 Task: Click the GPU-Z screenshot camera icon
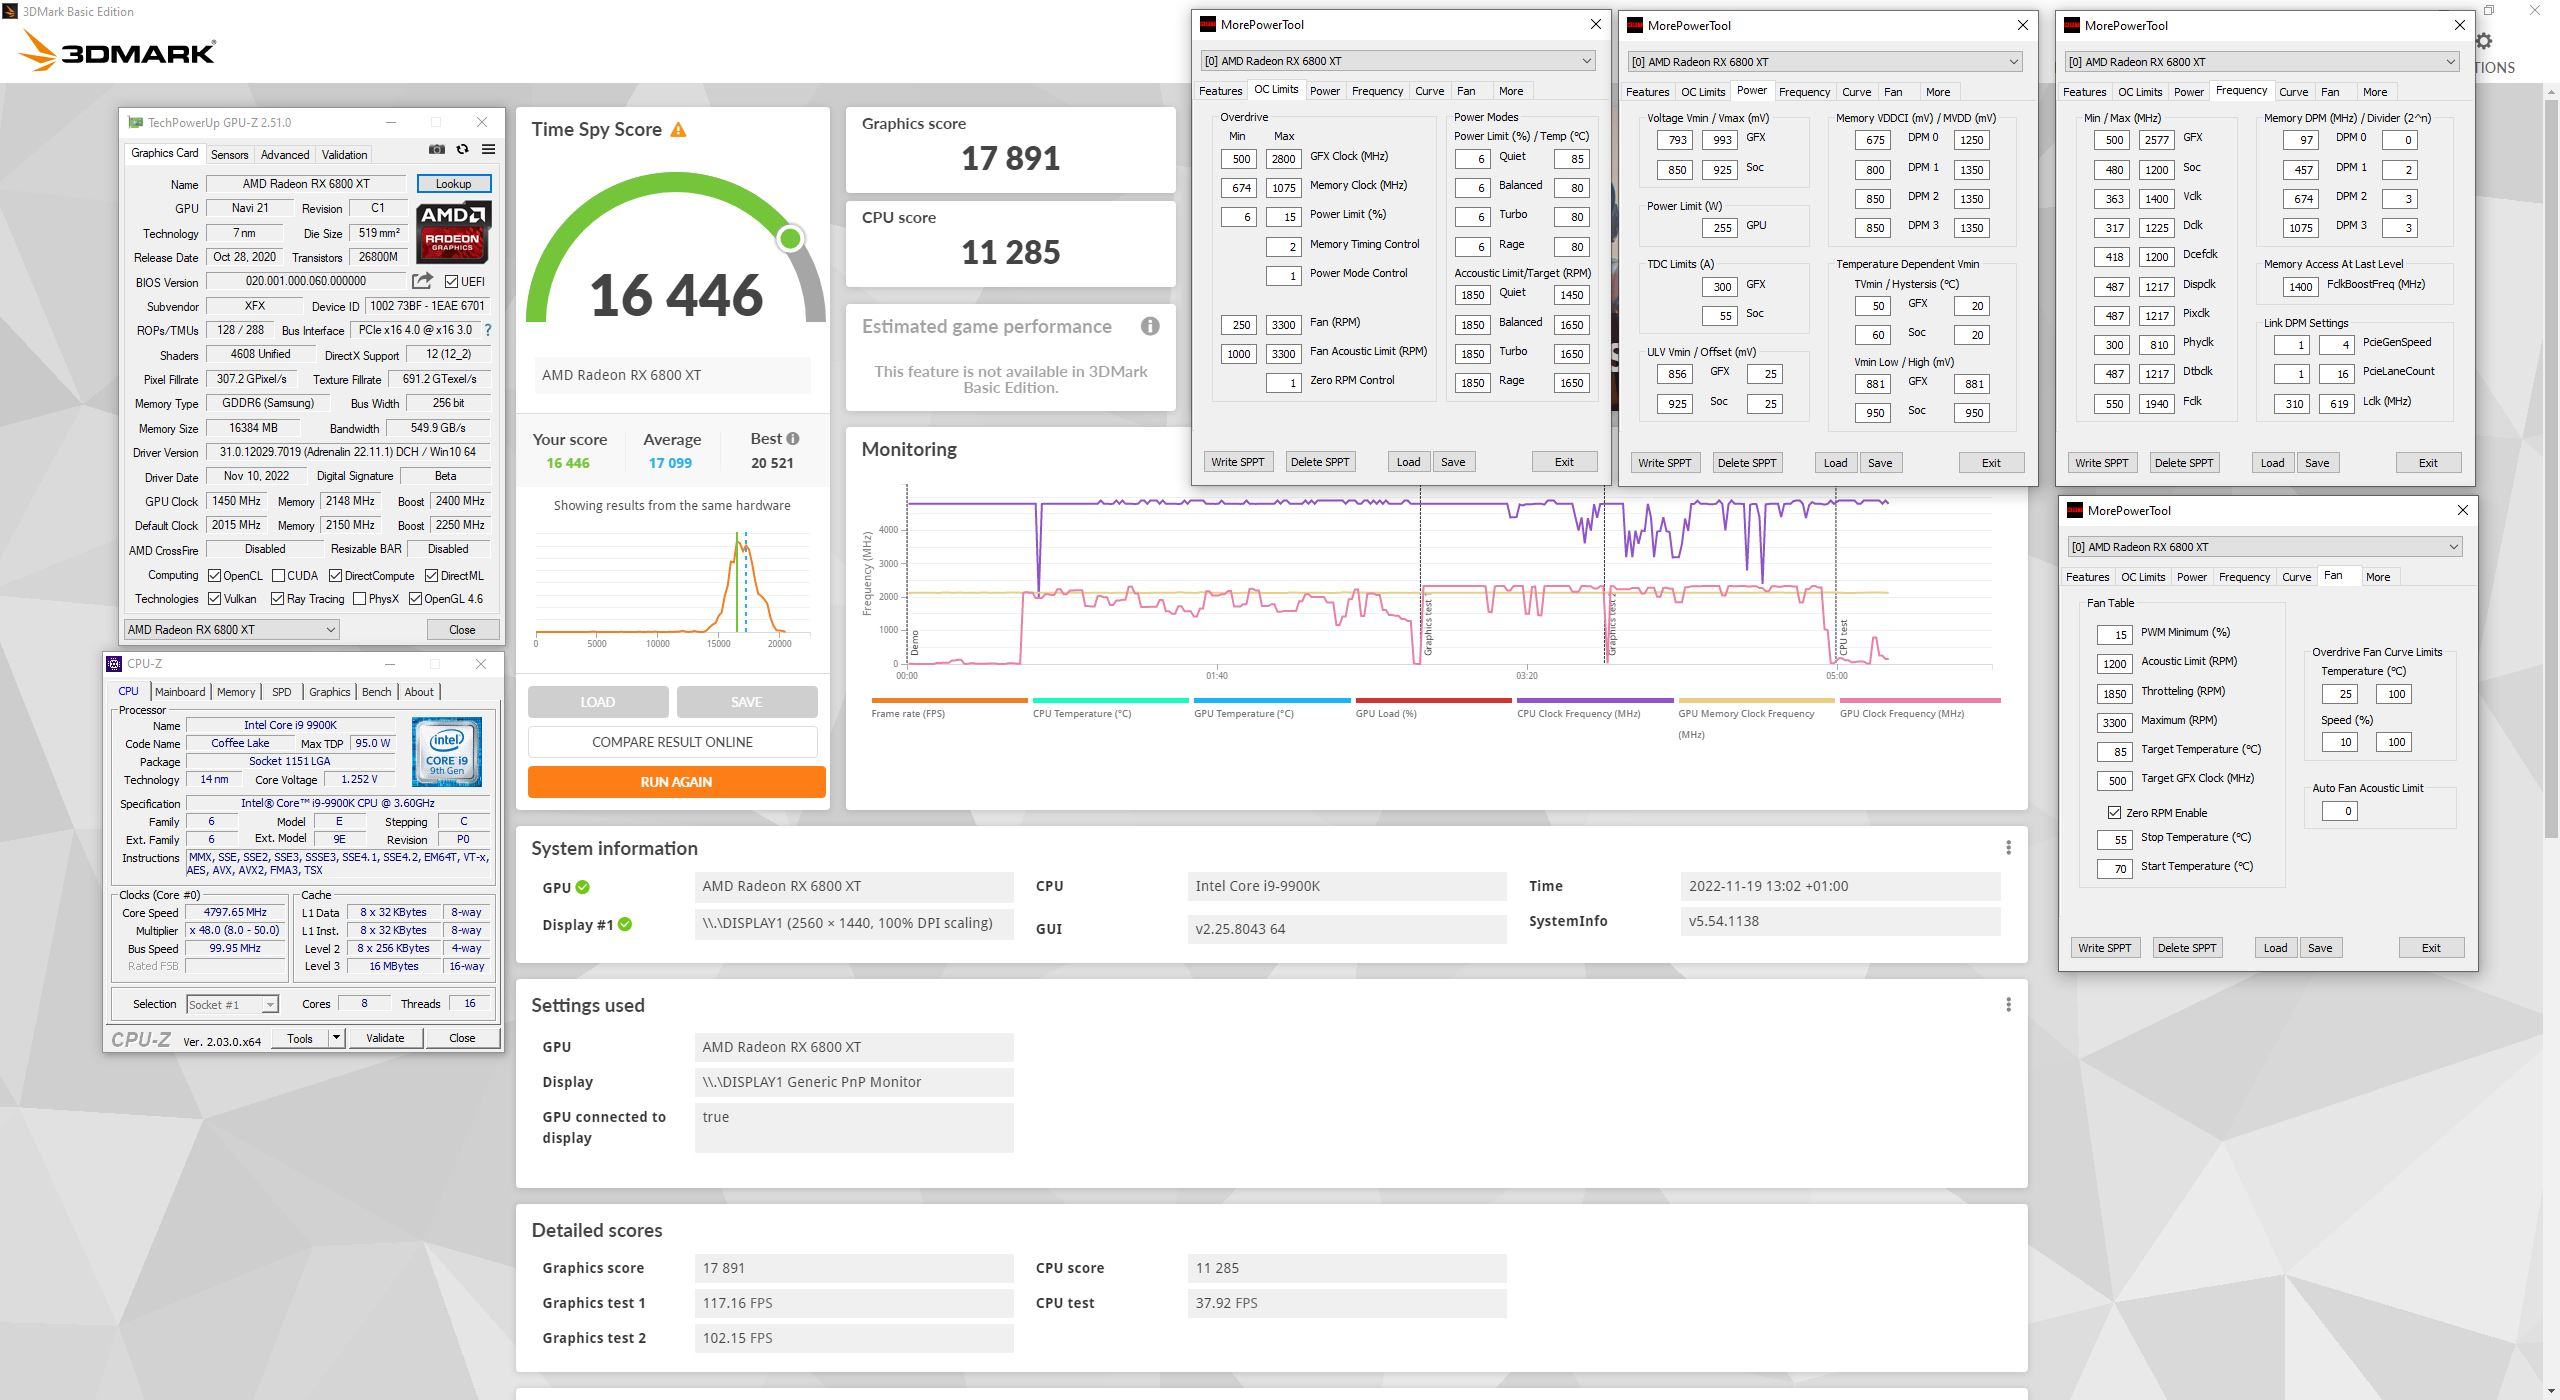tap(437, 149)
